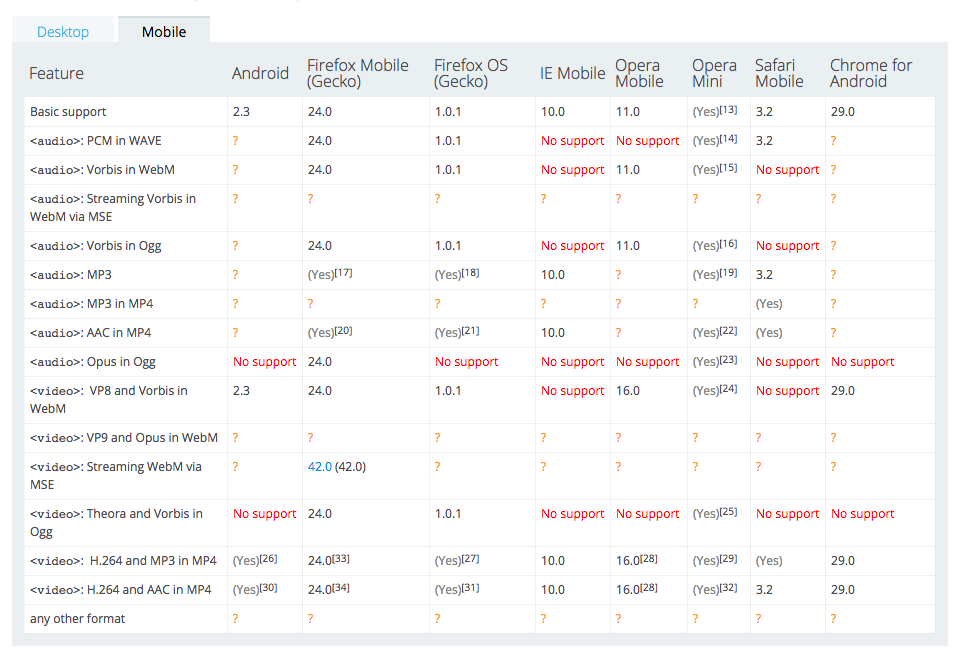Follow footnote [30] in the Android column

(269, 587)
